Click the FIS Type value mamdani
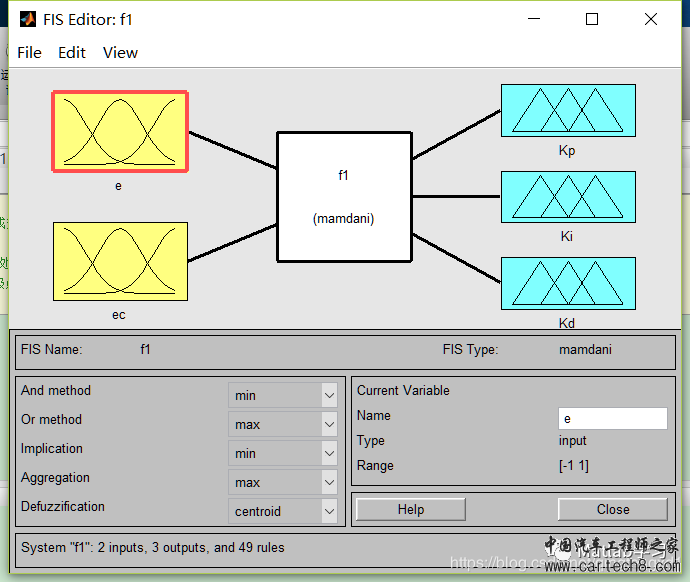 coord(585,349)
